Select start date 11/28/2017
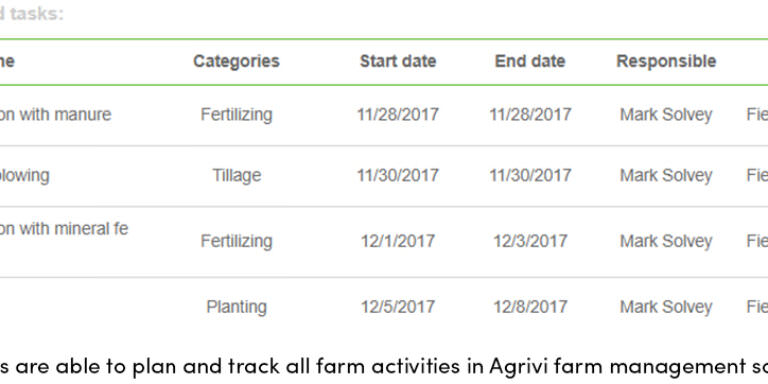The width and height of the screenshot is (768, 384). pos(398,115)
